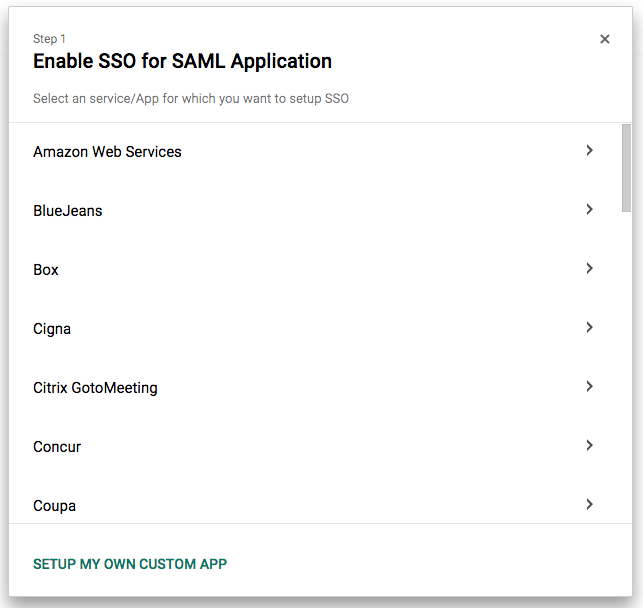
Task: Click the arrow beside Concur
Action: coord(589,446)
